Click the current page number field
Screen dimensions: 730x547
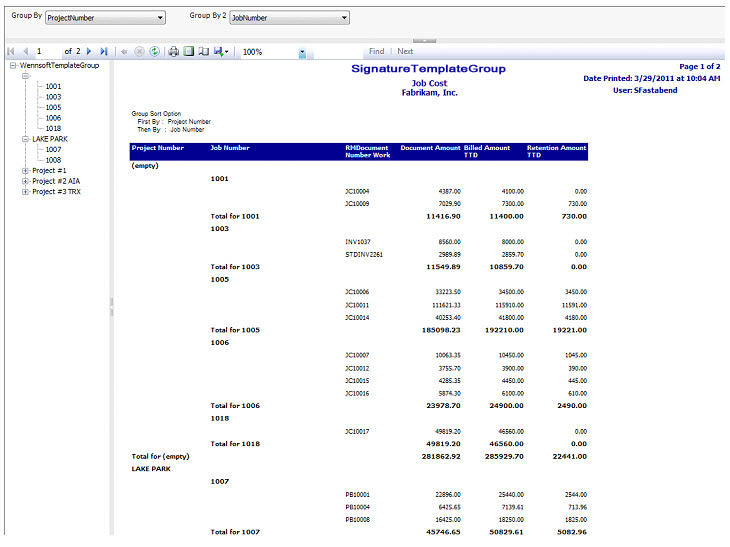[47, 51]
